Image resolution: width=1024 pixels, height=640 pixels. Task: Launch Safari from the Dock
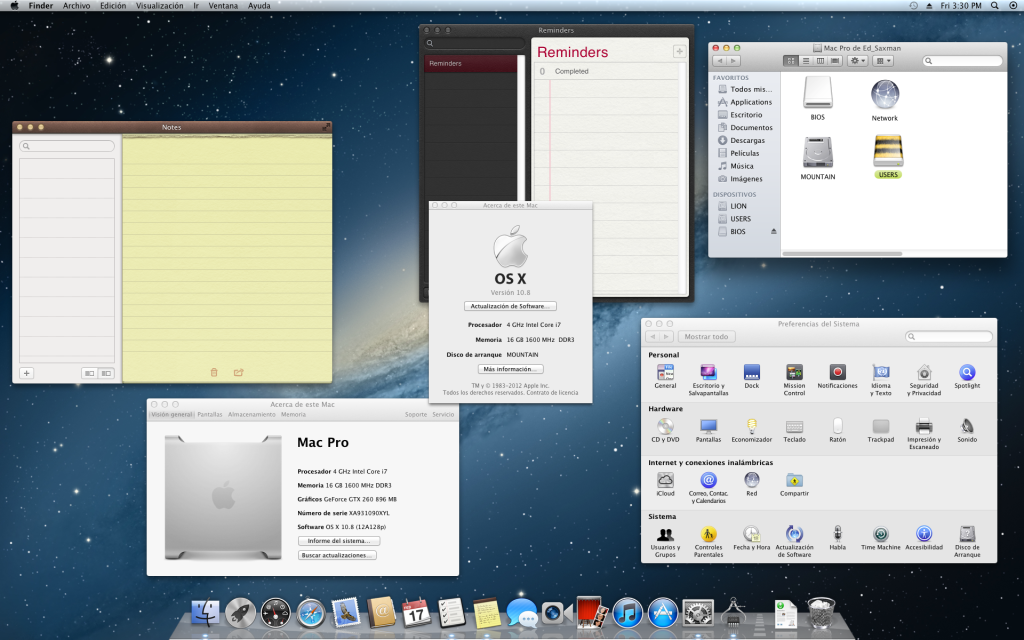[x=311, y=612]
